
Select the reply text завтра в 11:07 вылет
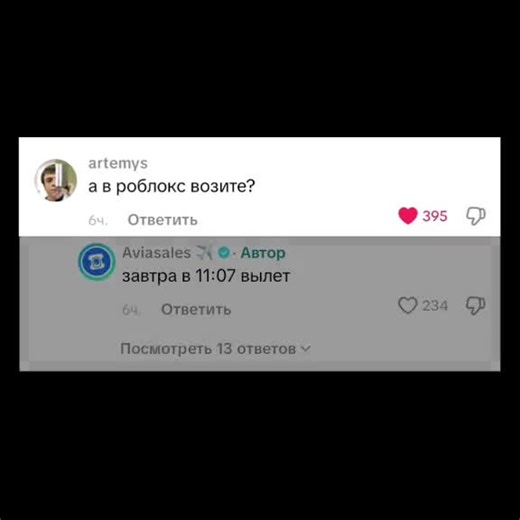click(x=206, y=276)
